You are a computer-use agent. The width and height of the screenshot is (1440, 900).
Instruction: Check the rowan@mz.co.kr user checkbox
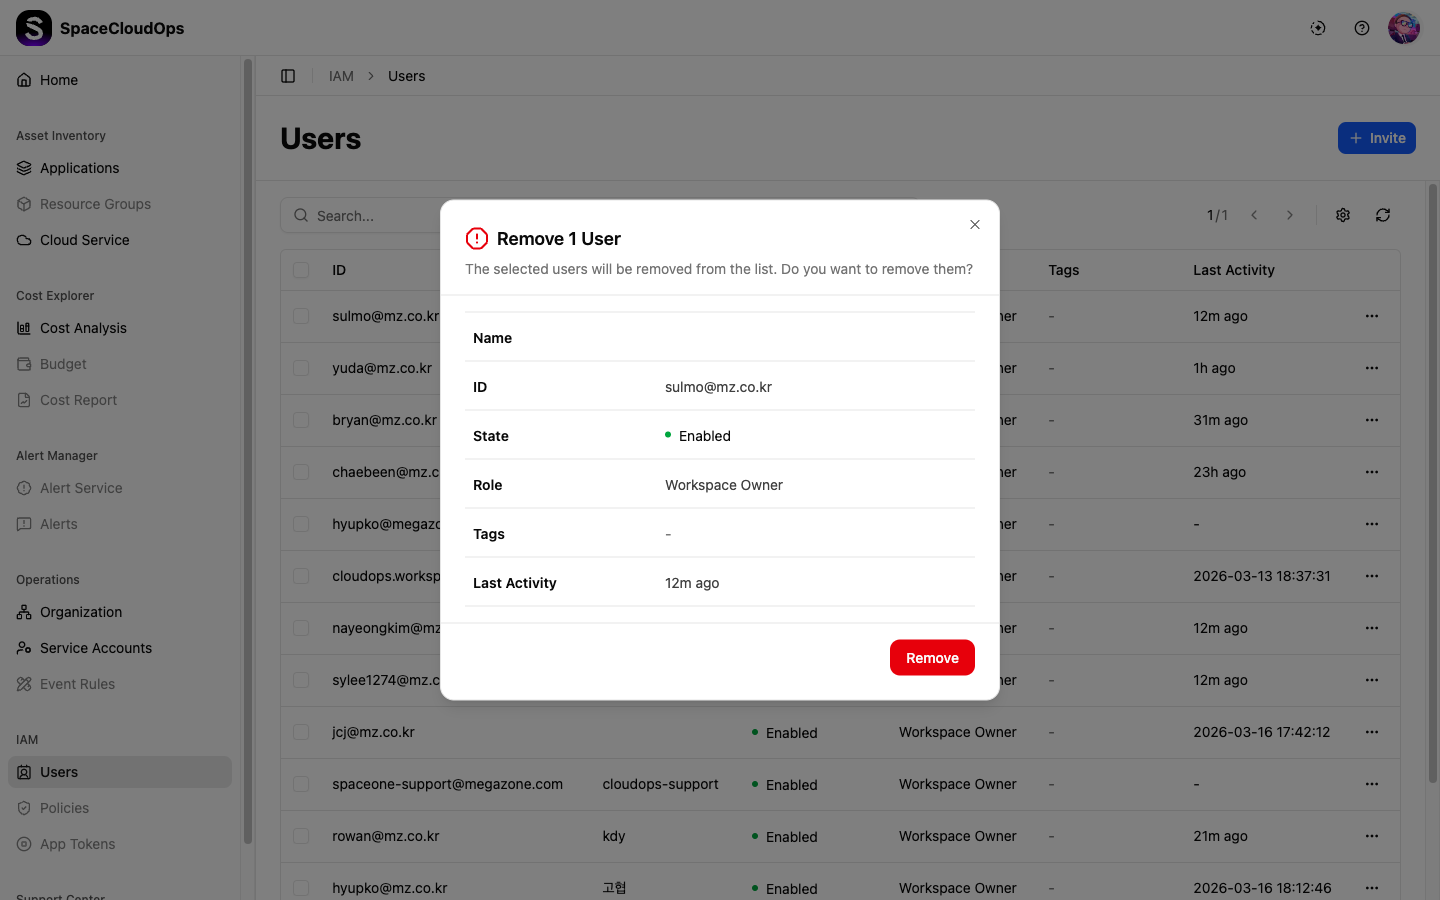[301, 836]
